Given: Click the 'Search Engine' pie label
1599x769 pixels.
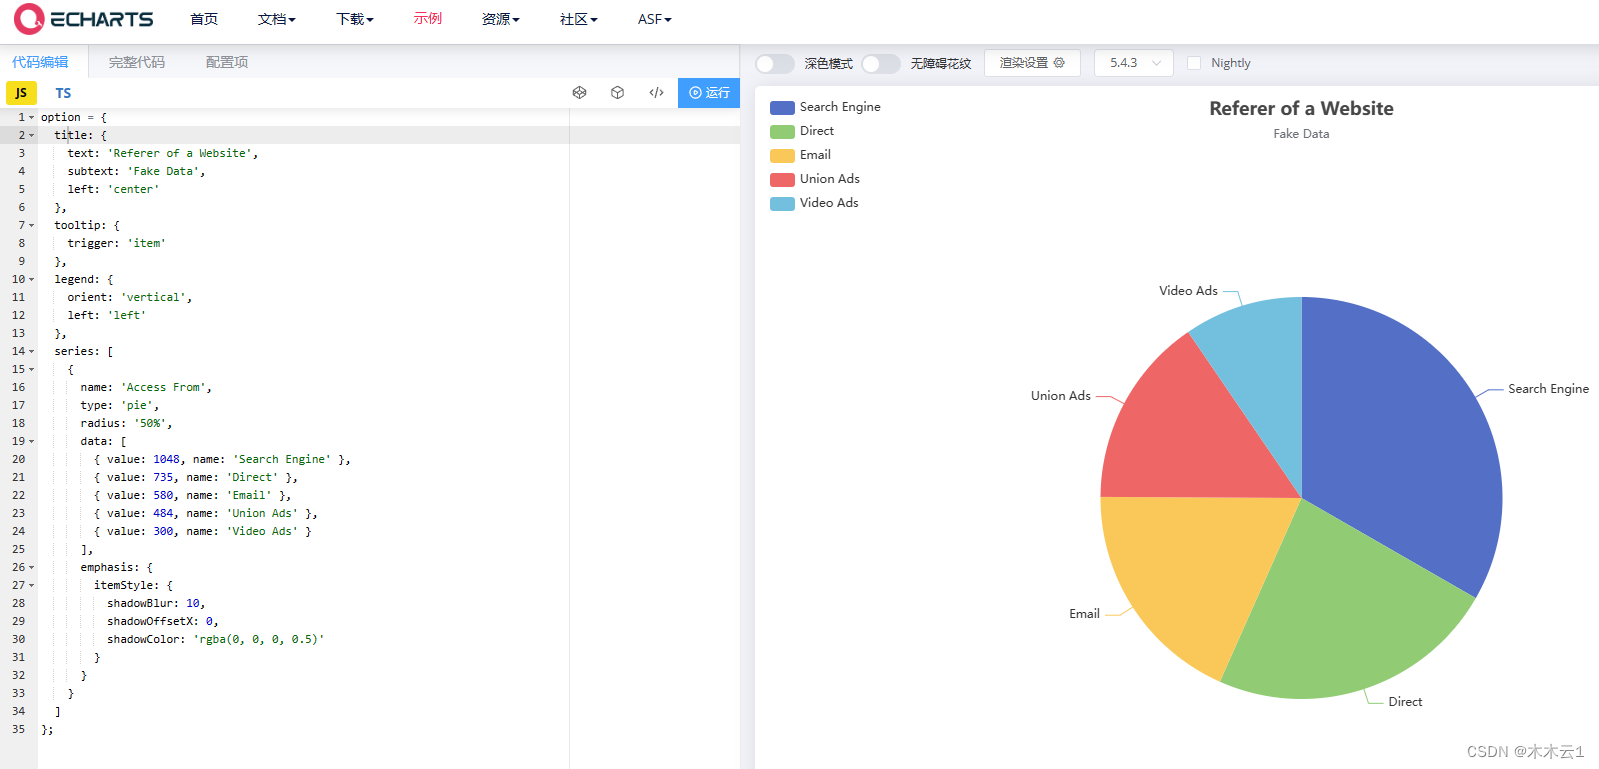Looking at the screenshot, I should coord(1548,389).
